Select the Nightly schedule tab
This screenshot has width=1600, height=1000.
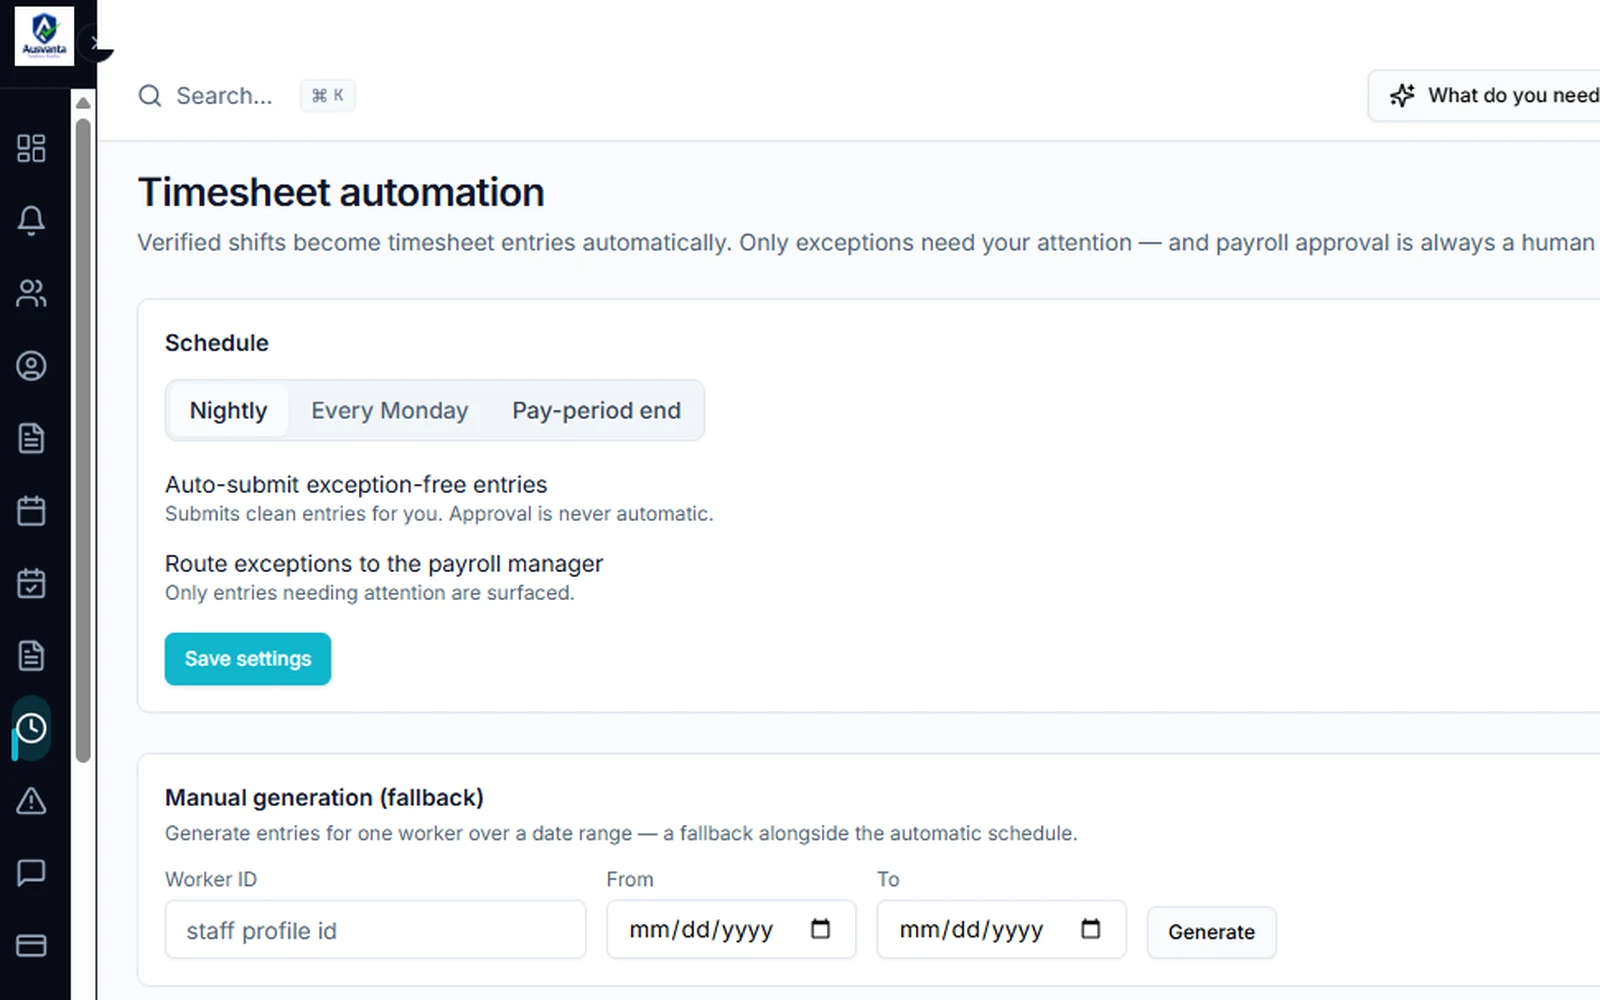click(x=229, y=410)
